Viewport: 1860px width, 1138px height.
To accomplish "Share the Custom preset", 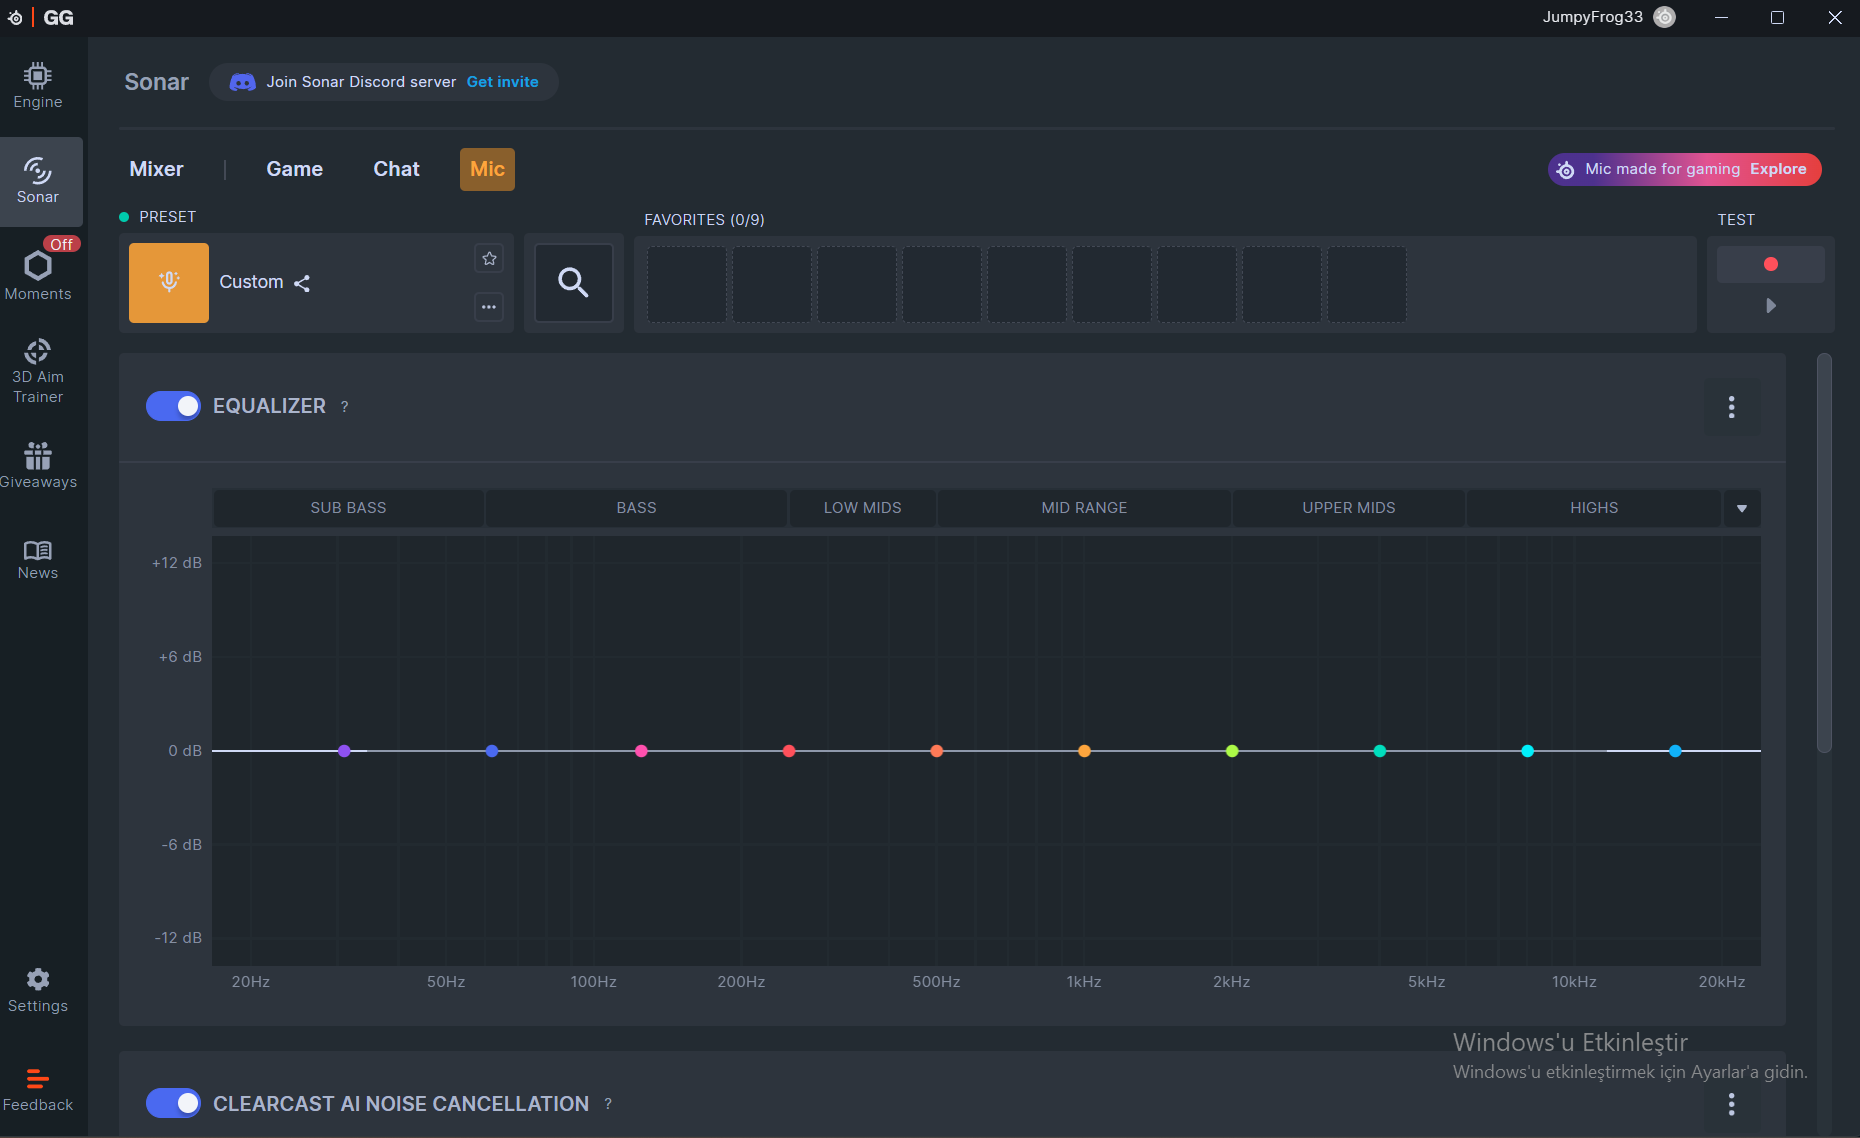I will [x=302, y=284].
